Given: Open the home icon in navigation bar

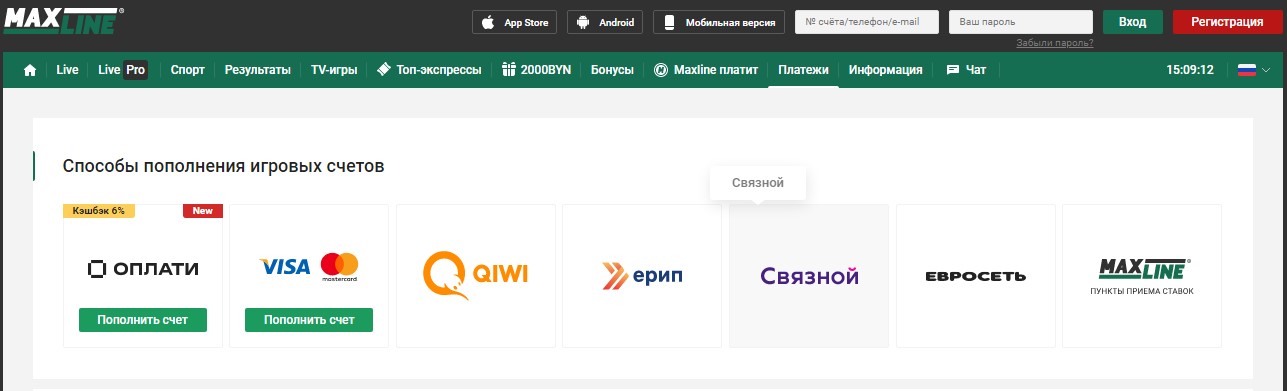Looking at the screenshot, I should click(30, 70).
